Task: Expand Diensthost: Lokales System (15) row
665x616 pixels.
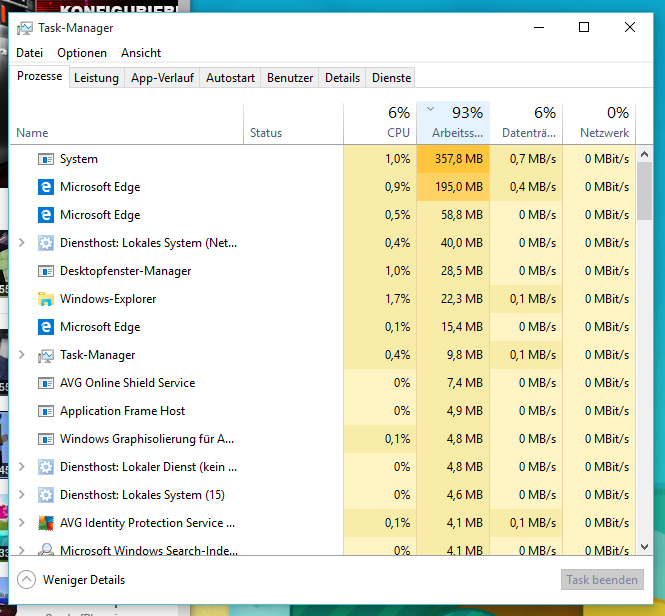Action: click(22, 495)
